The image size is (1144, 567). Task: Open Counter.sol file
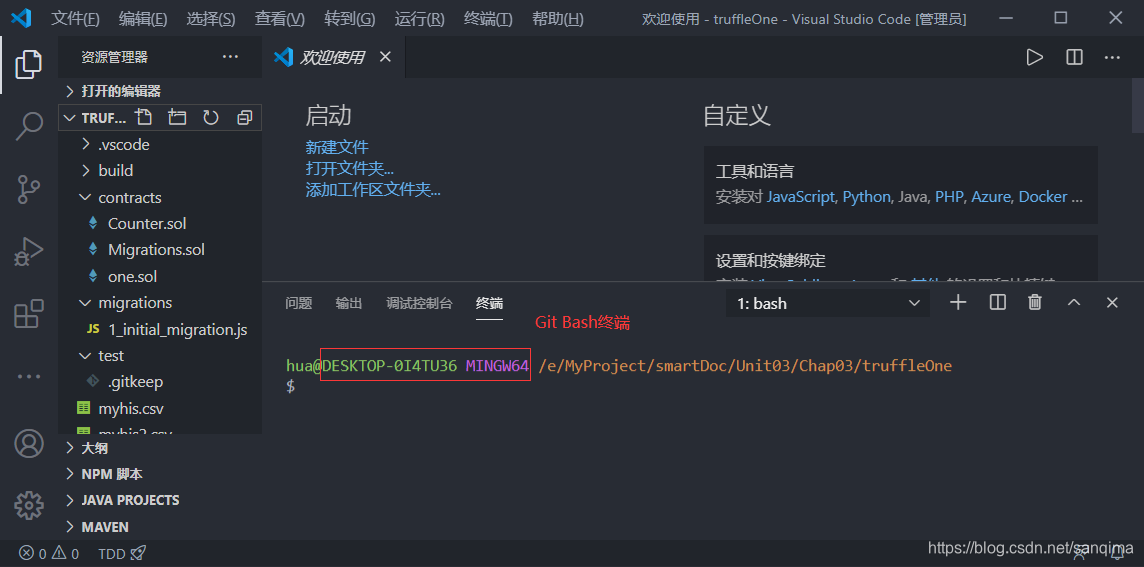click(x=160, y=223)
